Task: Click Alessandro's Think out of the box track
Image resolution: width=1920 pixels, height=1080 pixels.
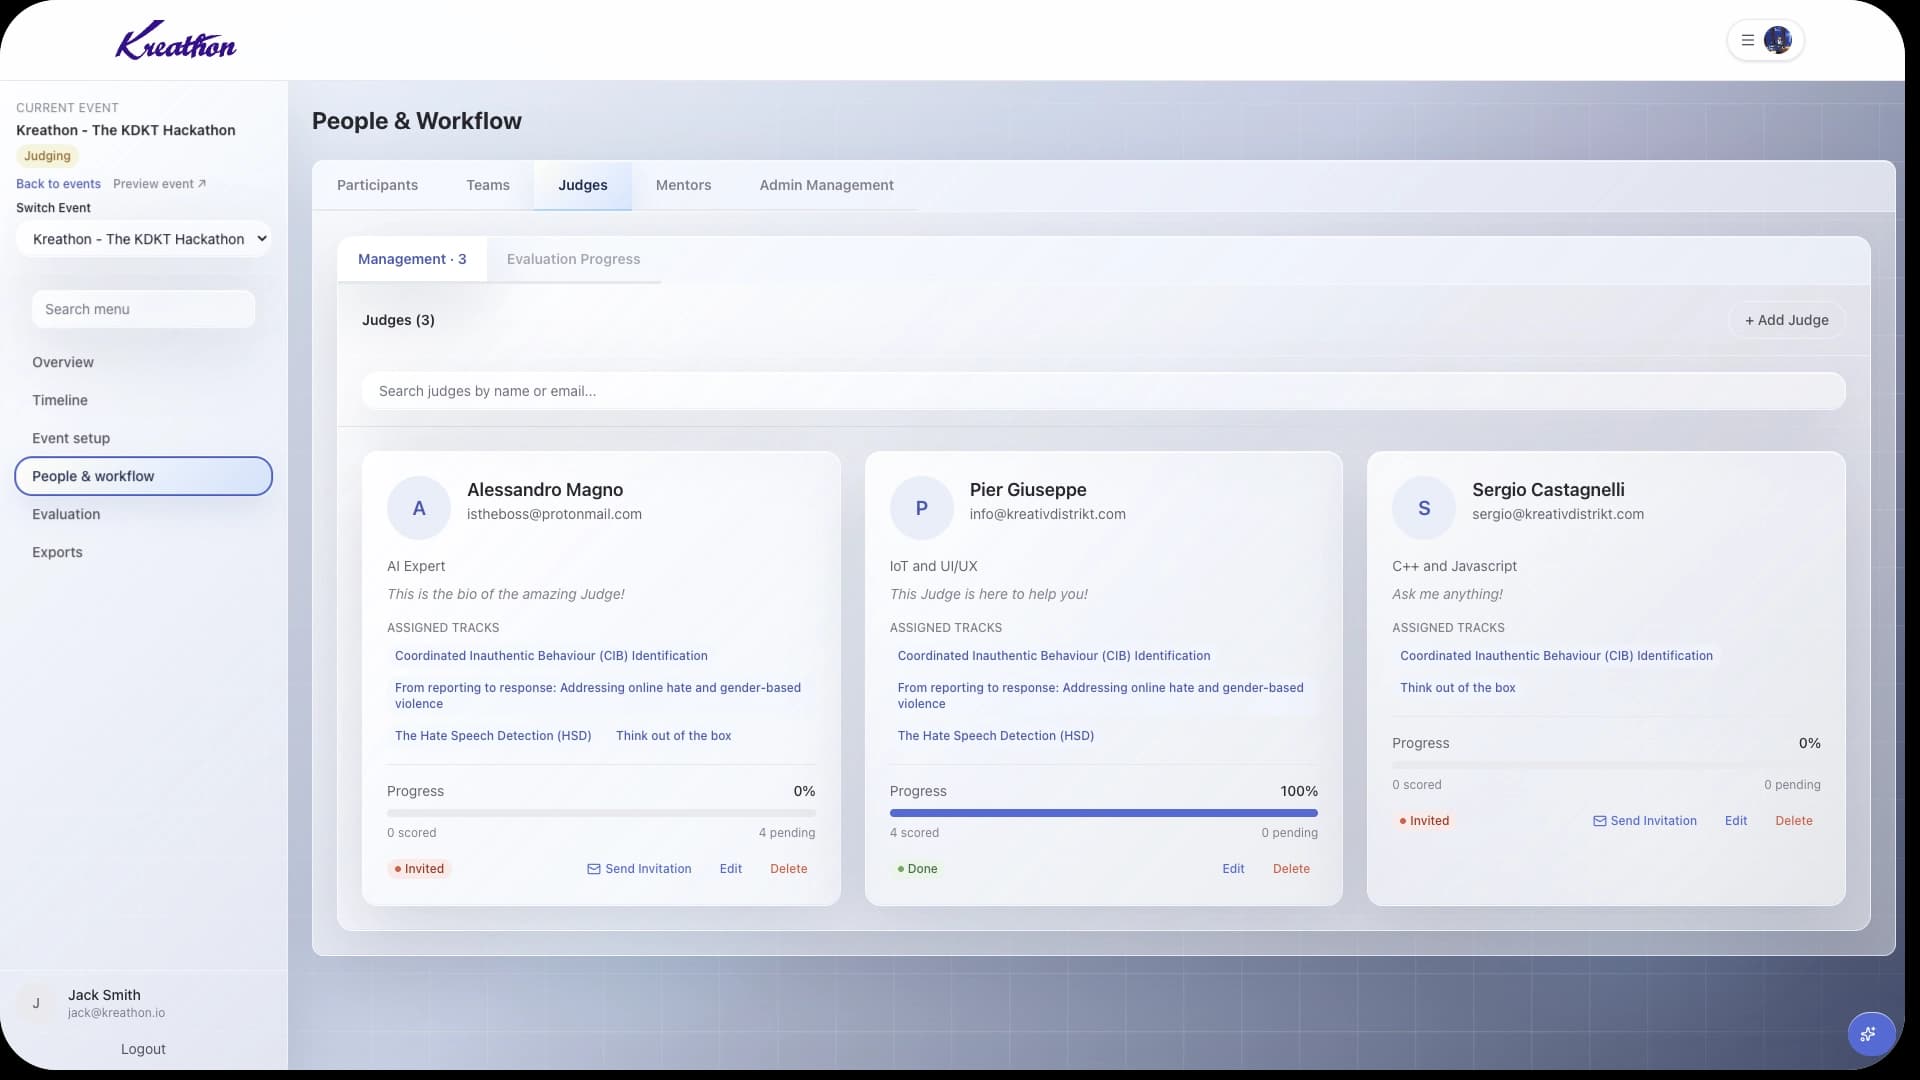Action: [673, 736]
